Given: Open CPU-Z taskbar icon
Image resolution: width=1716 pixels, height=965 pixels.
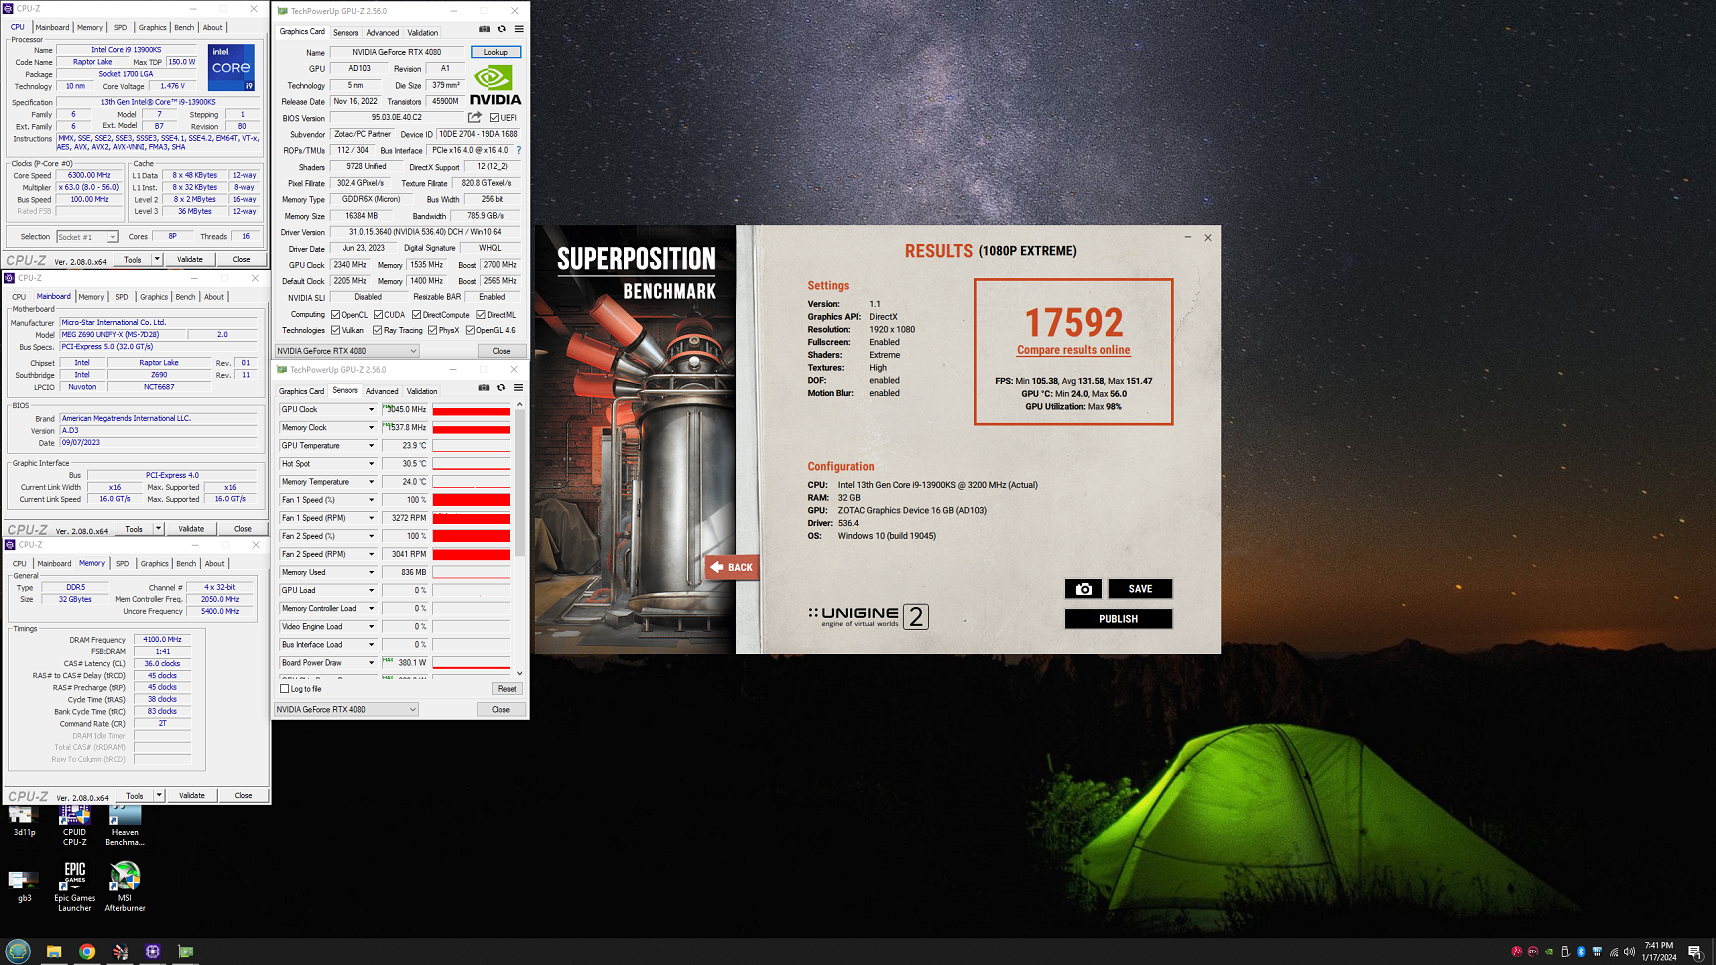Looking at the screenshot, I should coord(153,952).
